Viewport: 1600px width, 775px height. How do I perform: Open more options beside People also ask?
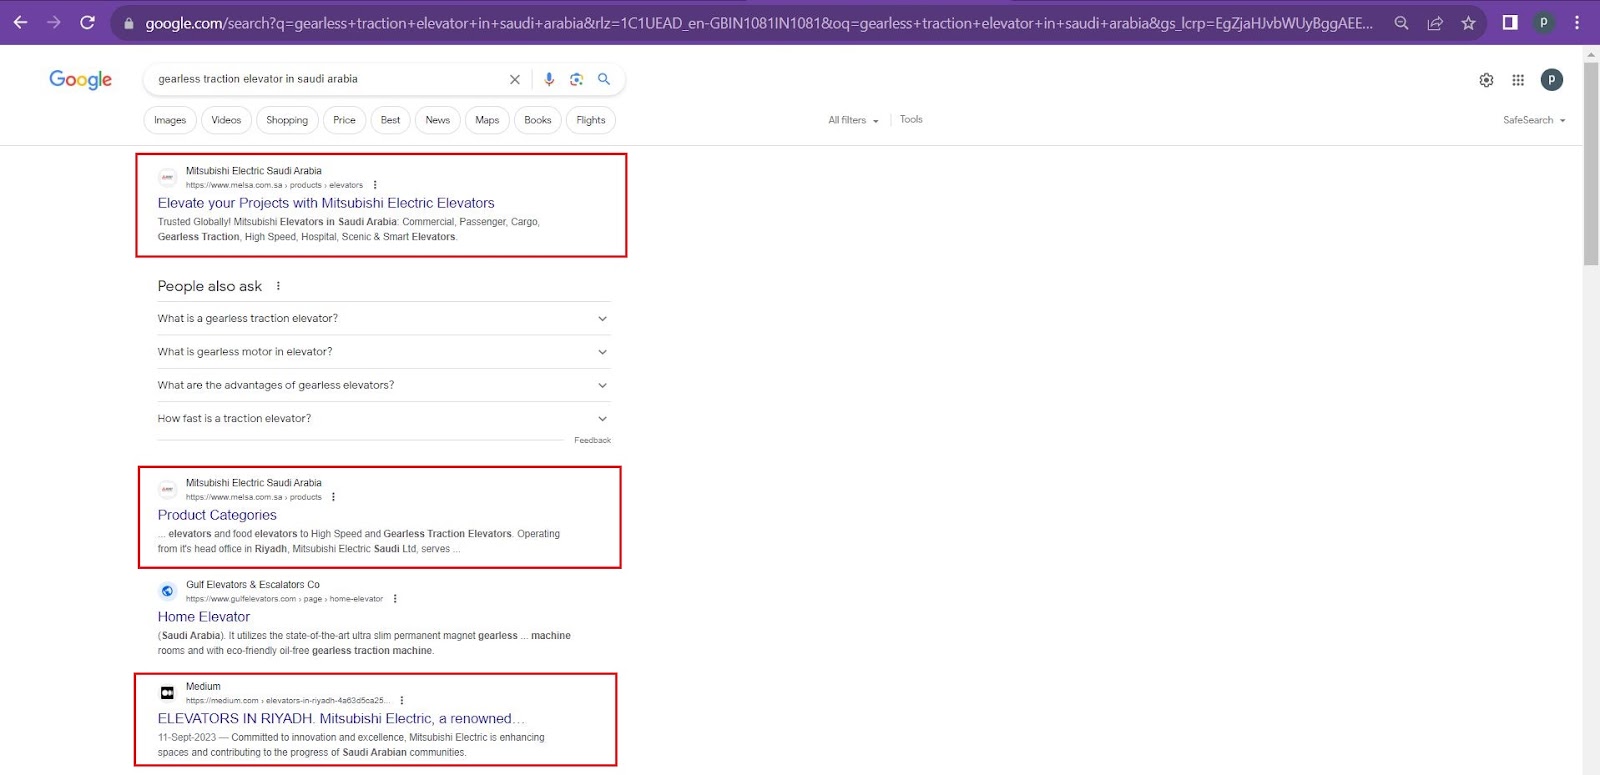click(x=278, y=286)
